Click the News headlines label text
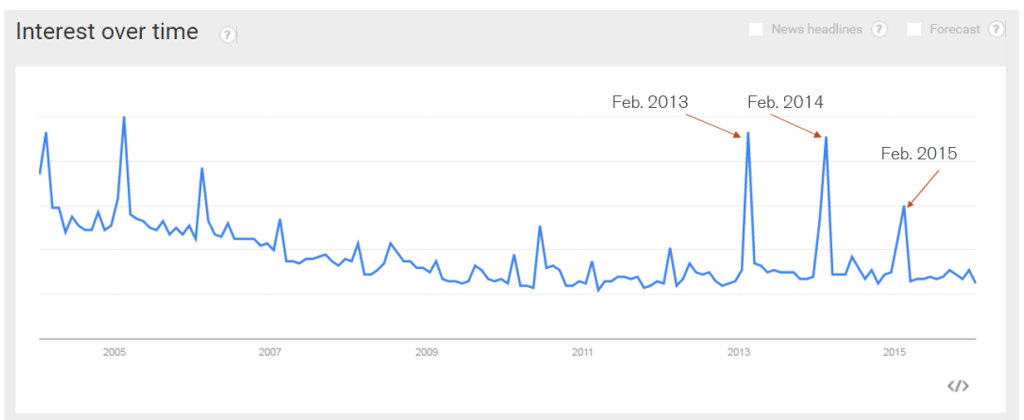The height and width of the screenshot is (420, 1024). 817,29
